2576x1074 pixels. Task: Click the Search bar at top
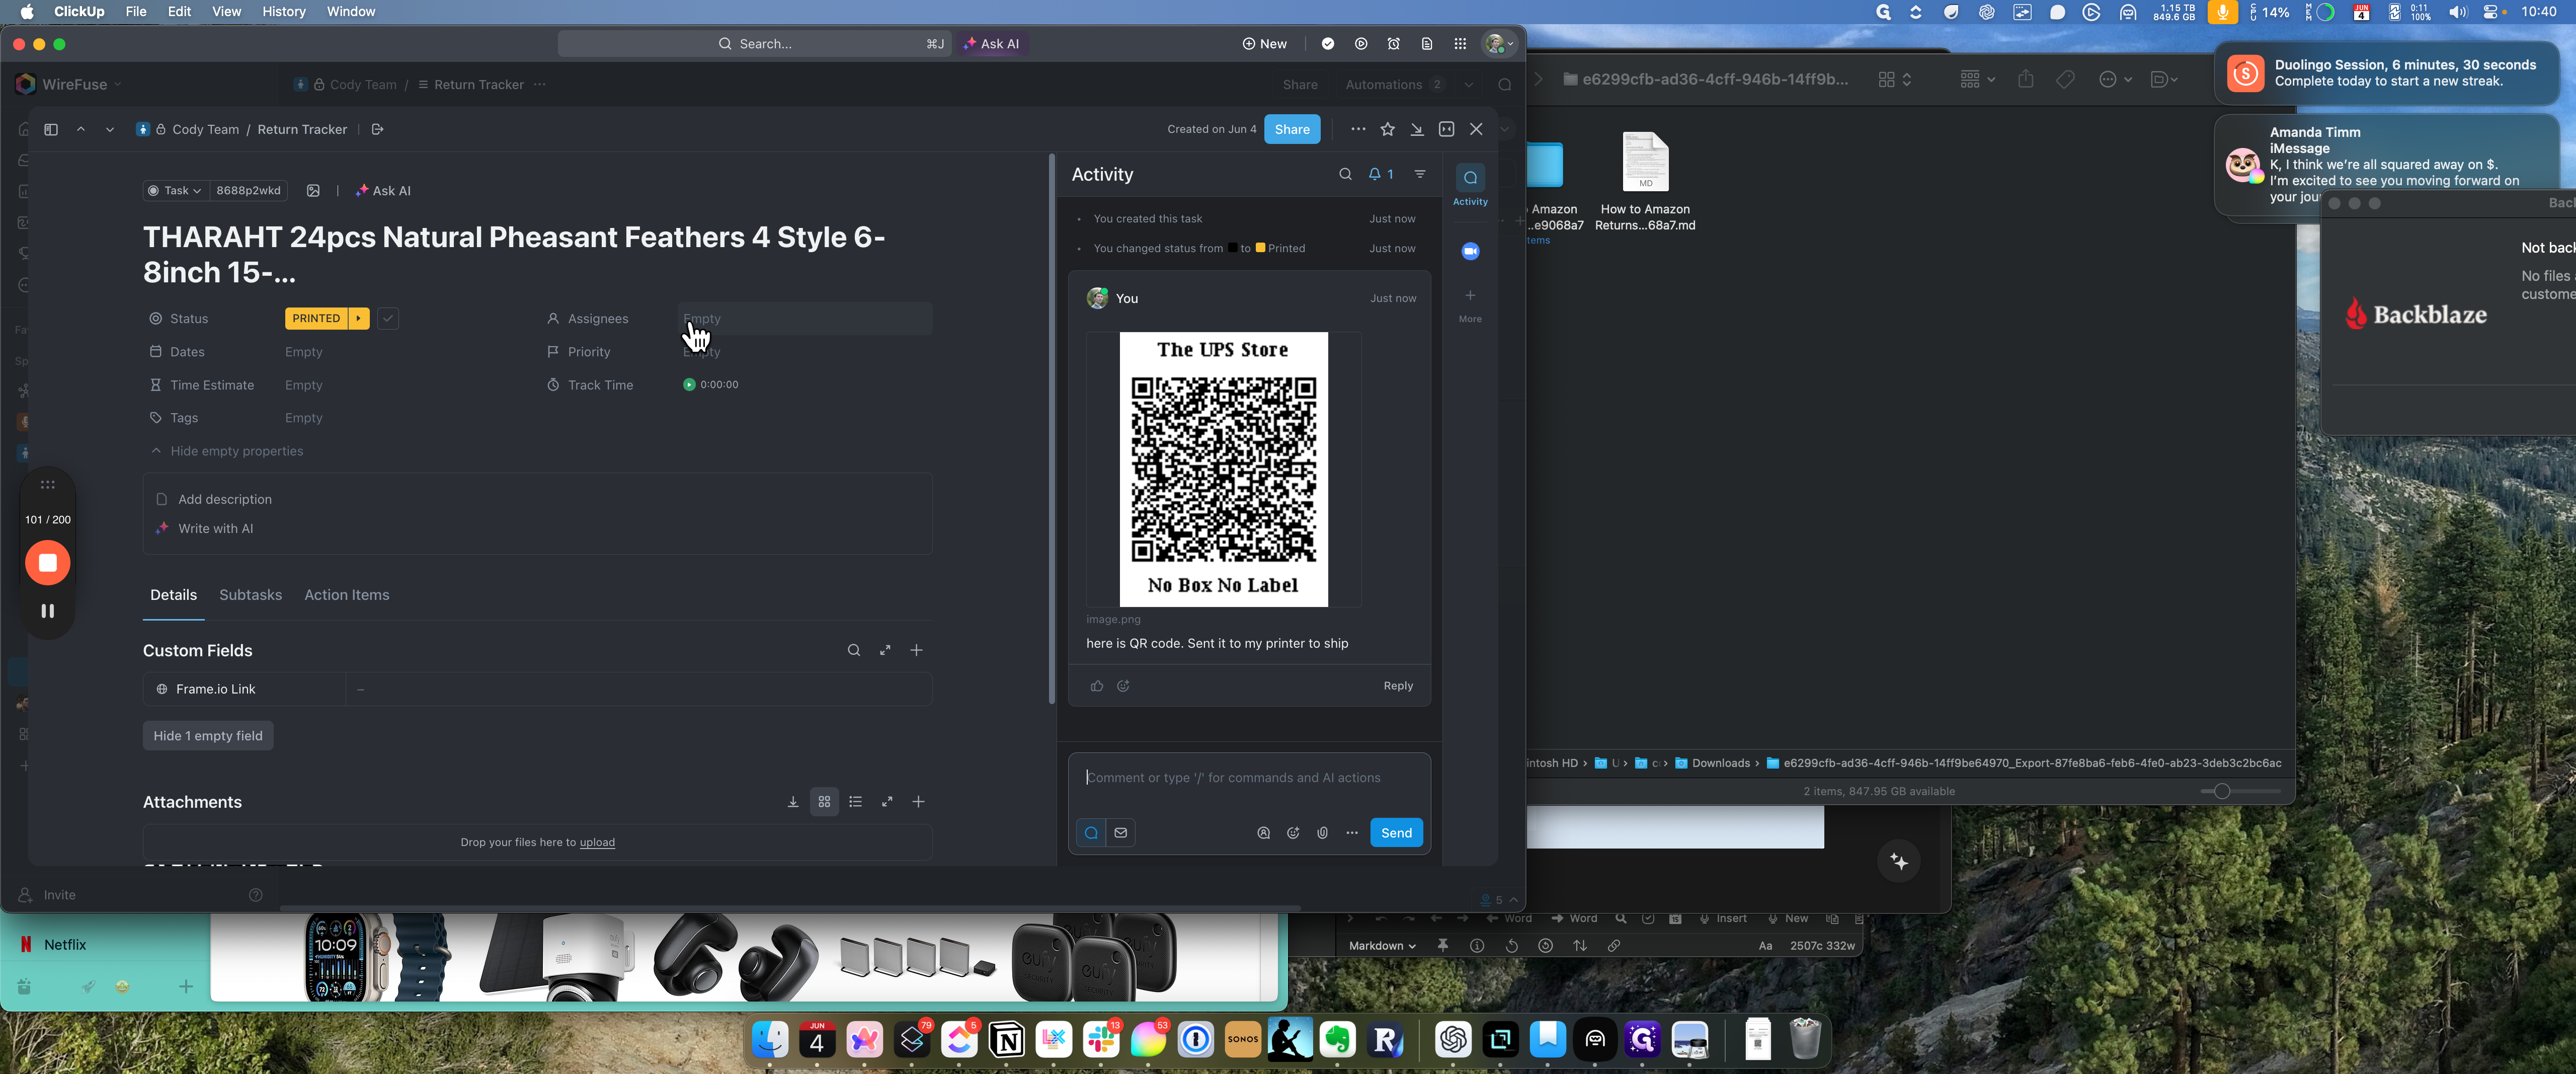(754, 44)
